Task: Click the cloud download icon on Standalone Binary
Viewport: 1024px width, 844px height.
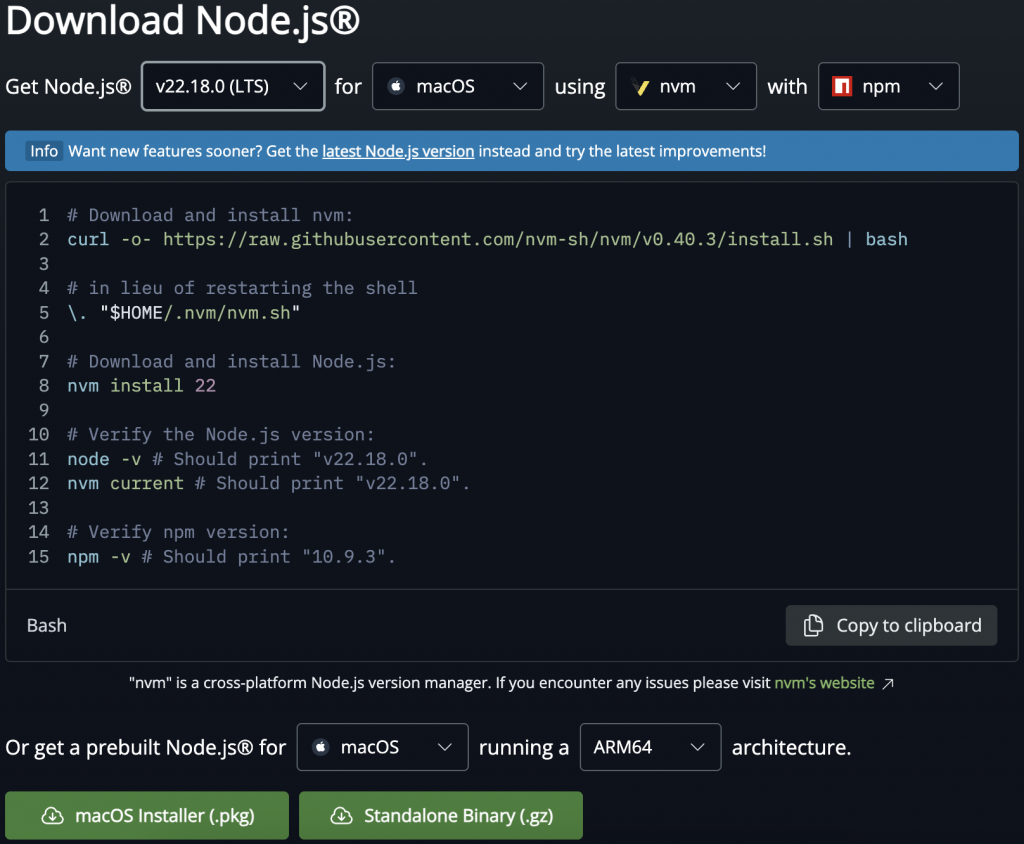Action: coord(342,815)
